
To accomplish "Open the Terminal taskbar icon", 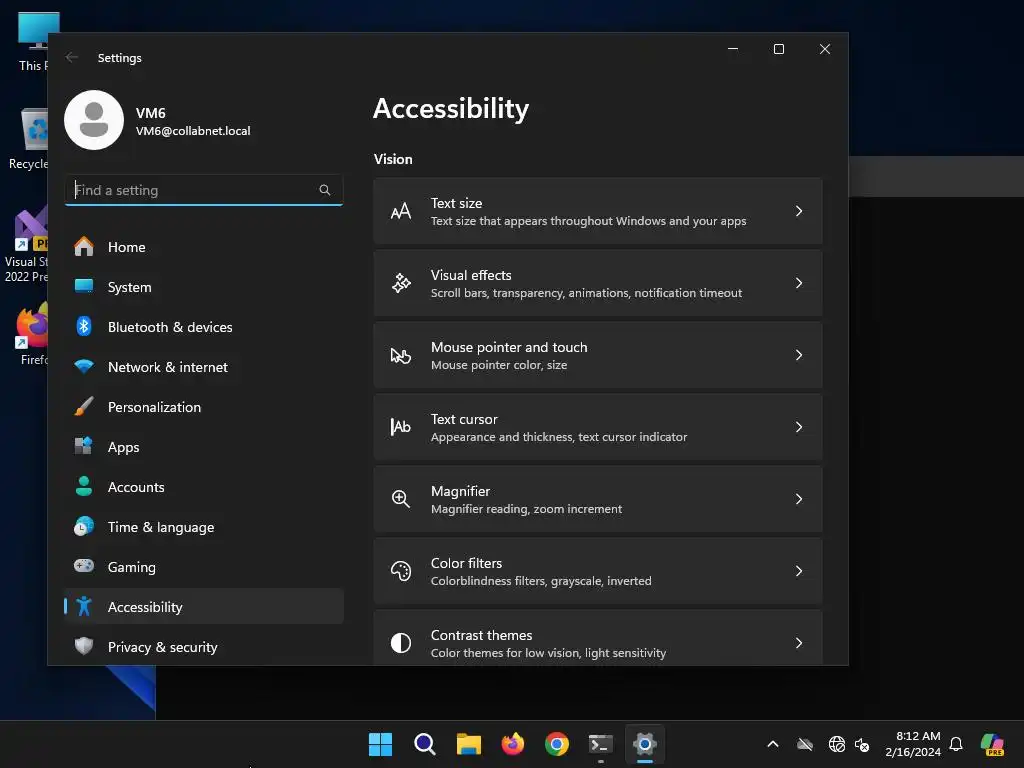I will [x=601, y=744].
